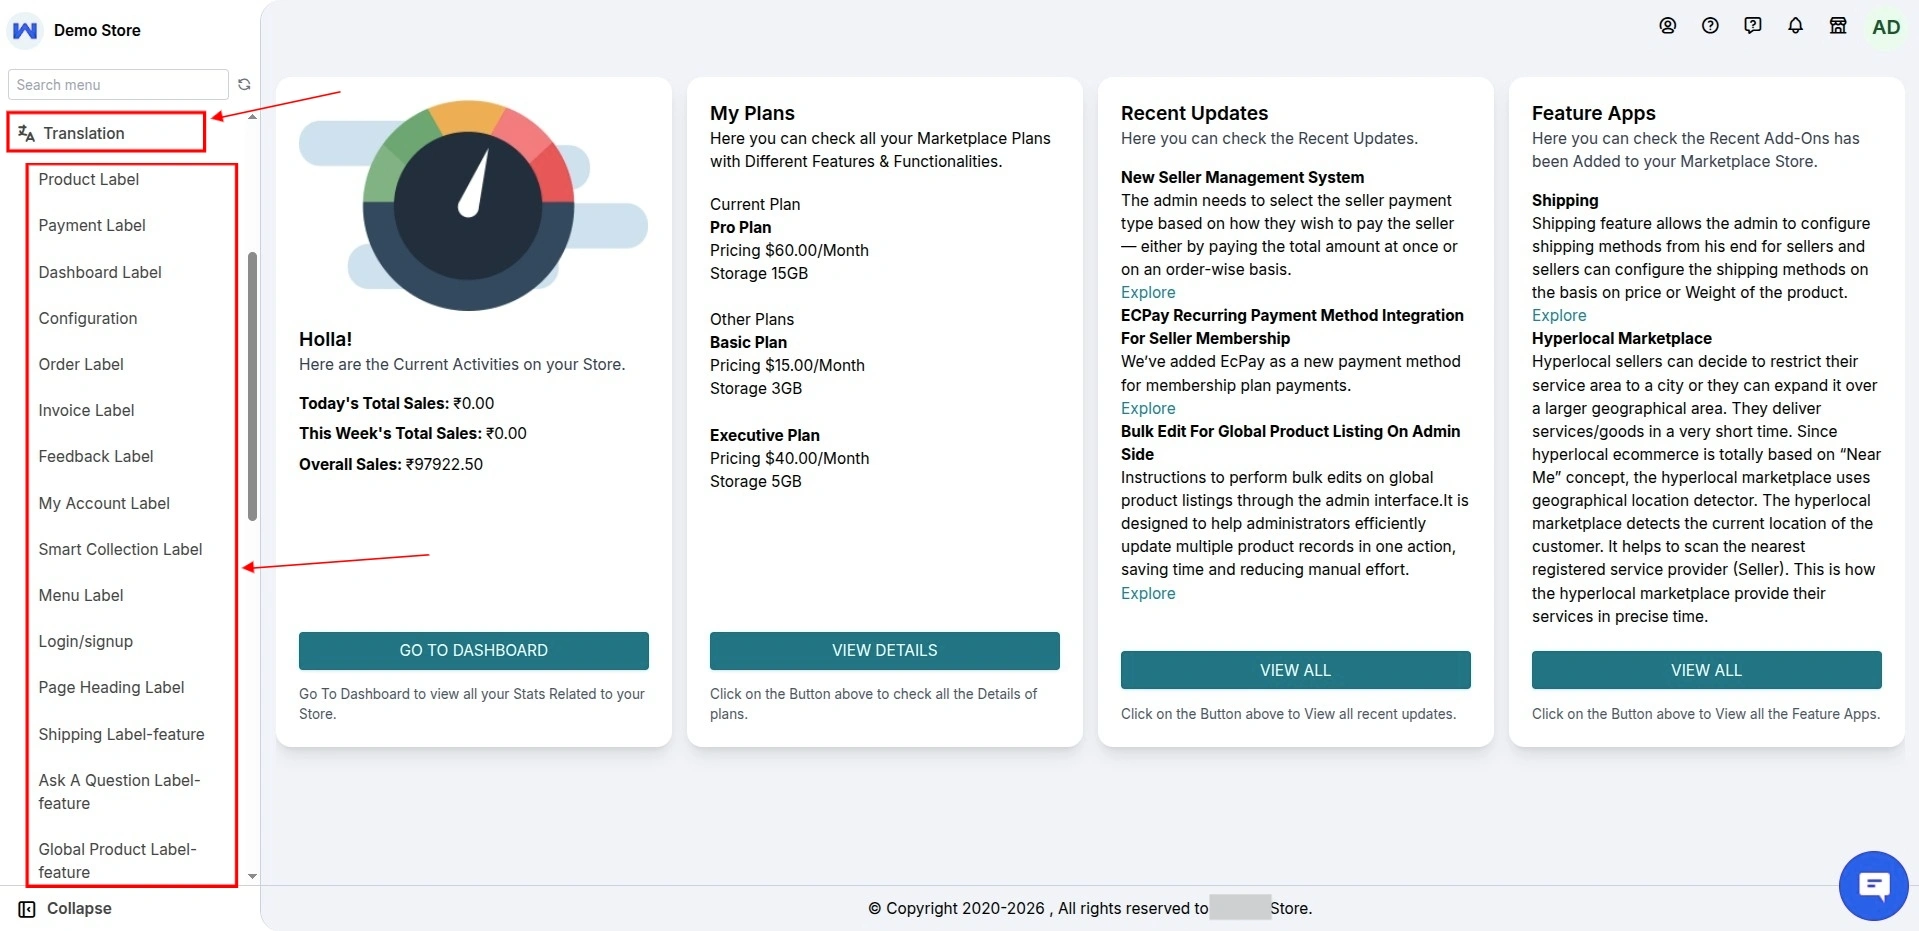Click Overall Sales ₹97922.50 value
The width and height of the screenshot is (1919, 931).
444,465
